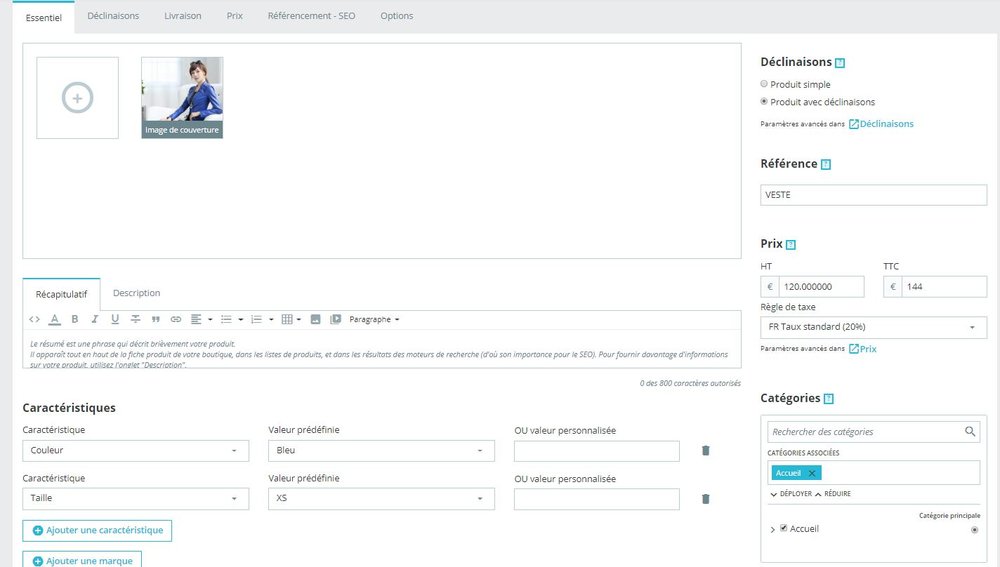
Task: Click the Référence input containing VESTE
Action: 873,195
